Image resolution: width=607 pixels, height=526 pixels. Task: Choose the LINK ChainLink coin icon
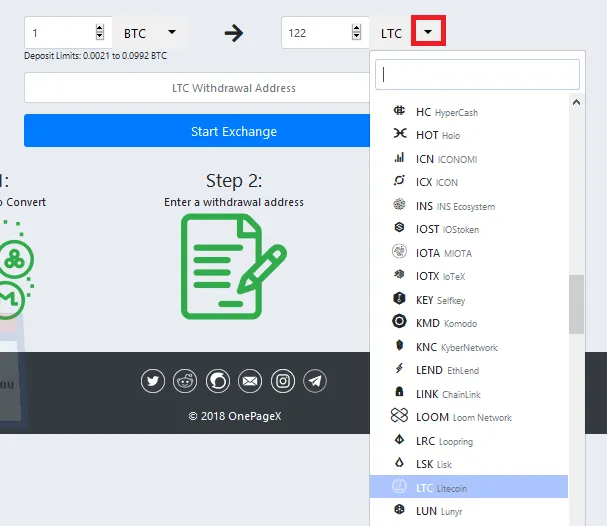tap(399, 392)
